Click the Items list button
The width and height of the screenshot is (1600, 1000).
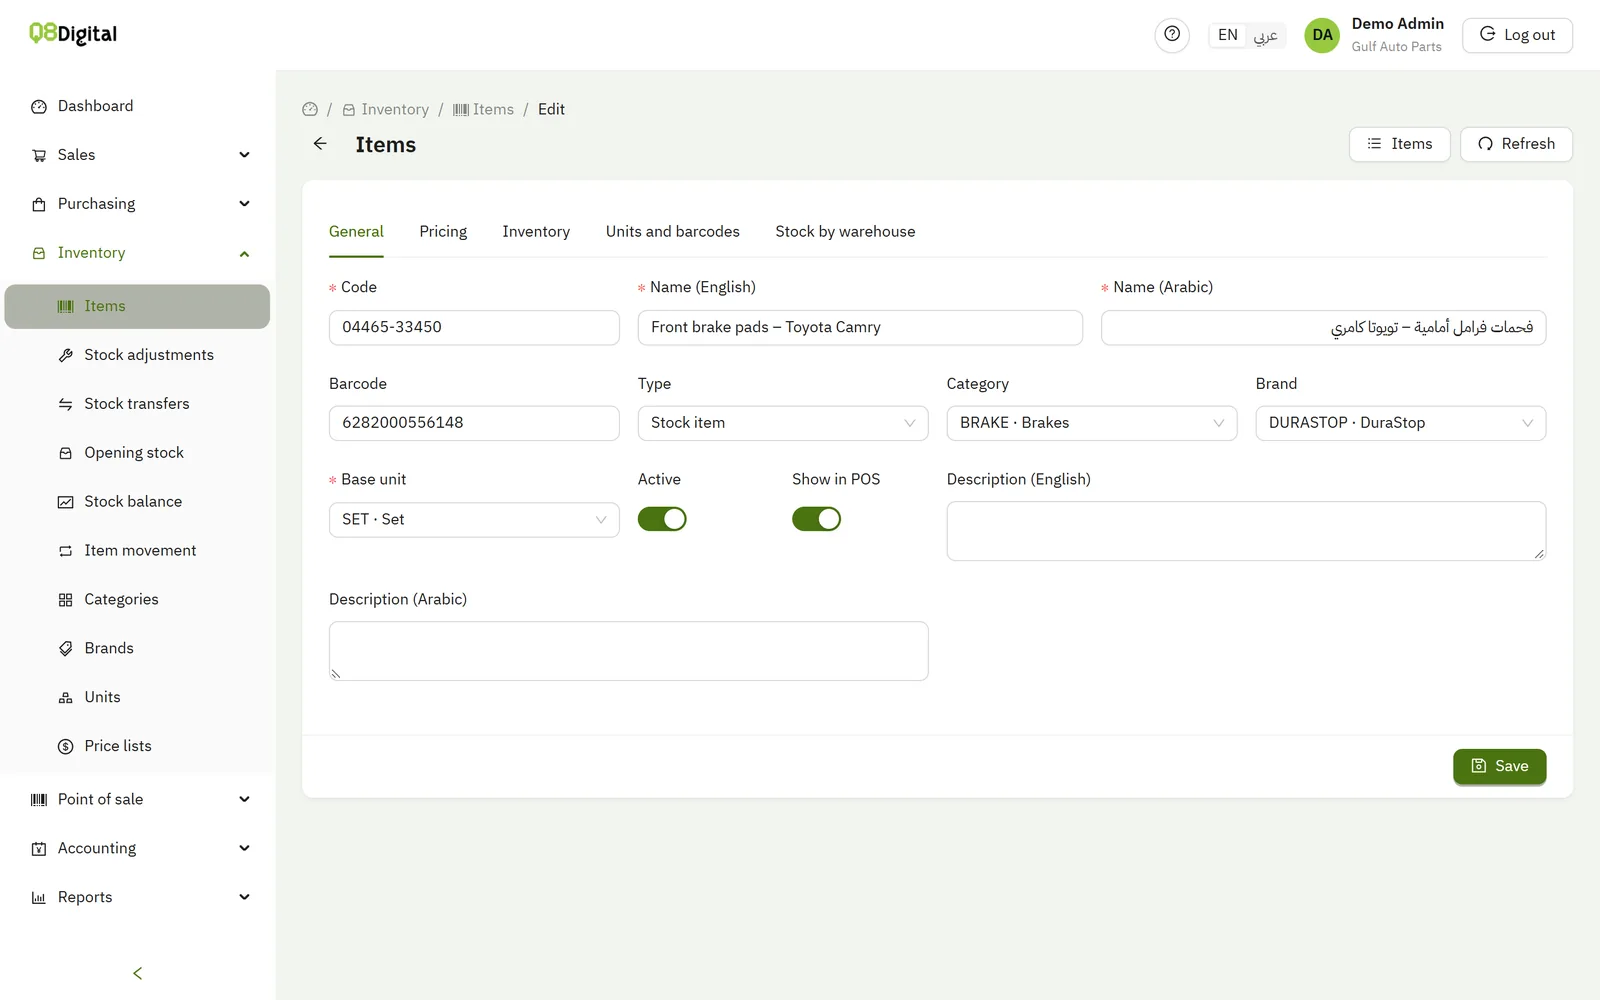tap(1400, 144)
